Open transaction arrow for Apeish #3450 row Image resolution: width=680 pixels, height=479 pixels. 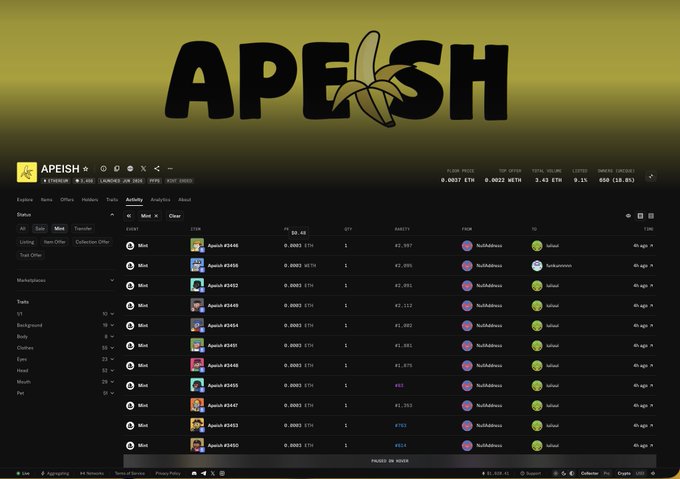pyautogui.click(x=651, y=446)
